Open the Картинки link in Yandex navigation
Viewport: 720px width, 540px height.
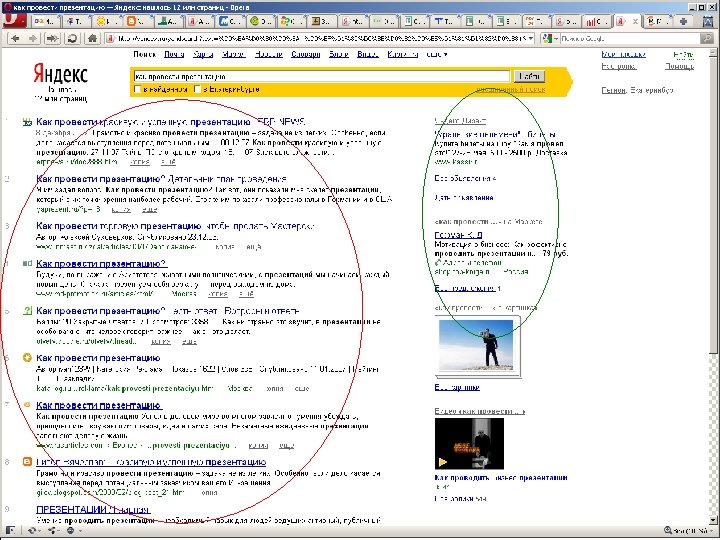pyautogui.click(x=403, y=54)
